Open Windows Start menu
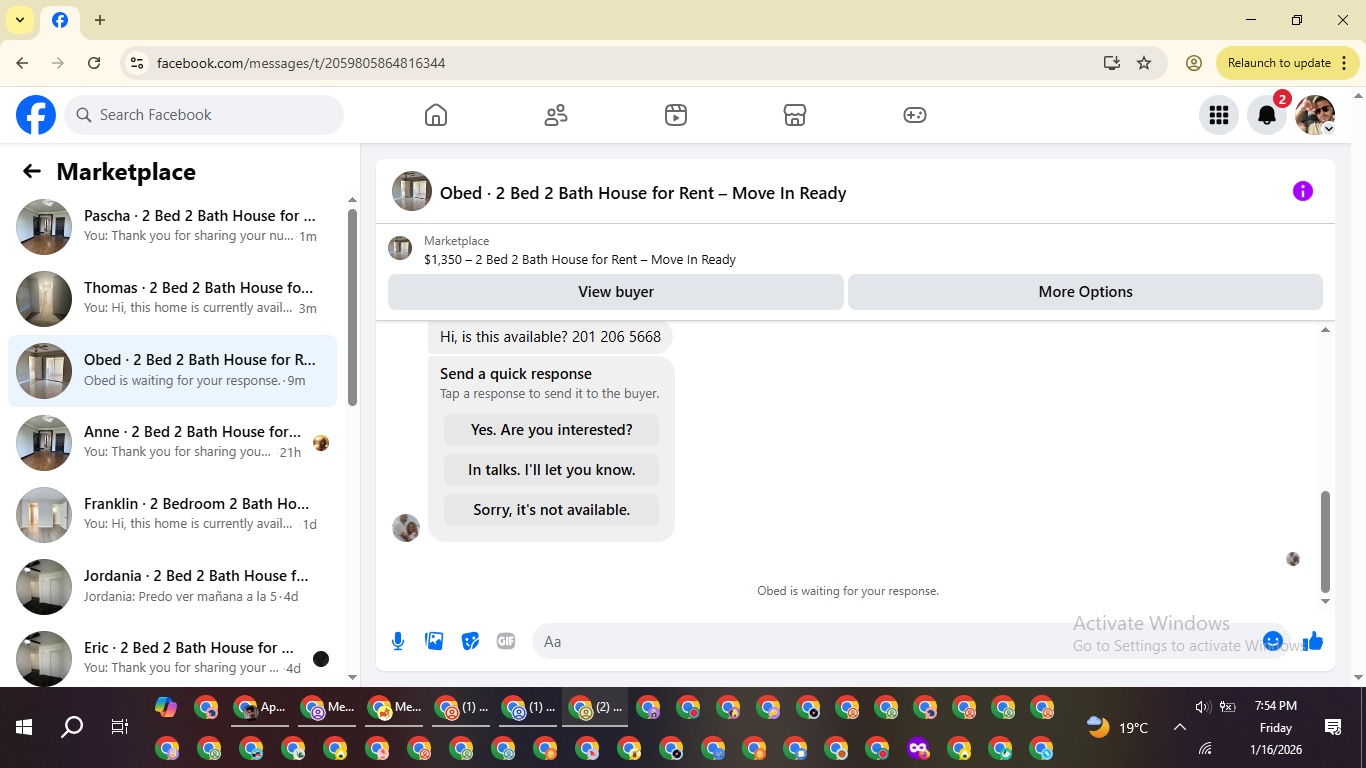Image resolution: width=1366 pixels, height=768 pixels. pos(24,727)
